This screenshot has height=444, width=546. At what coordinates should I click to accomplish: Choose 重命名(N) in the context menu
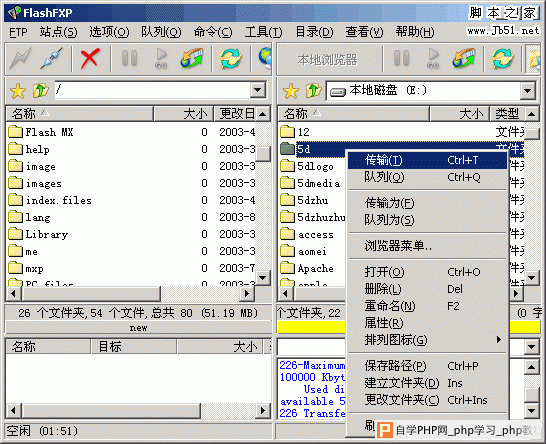coord(428,306)
